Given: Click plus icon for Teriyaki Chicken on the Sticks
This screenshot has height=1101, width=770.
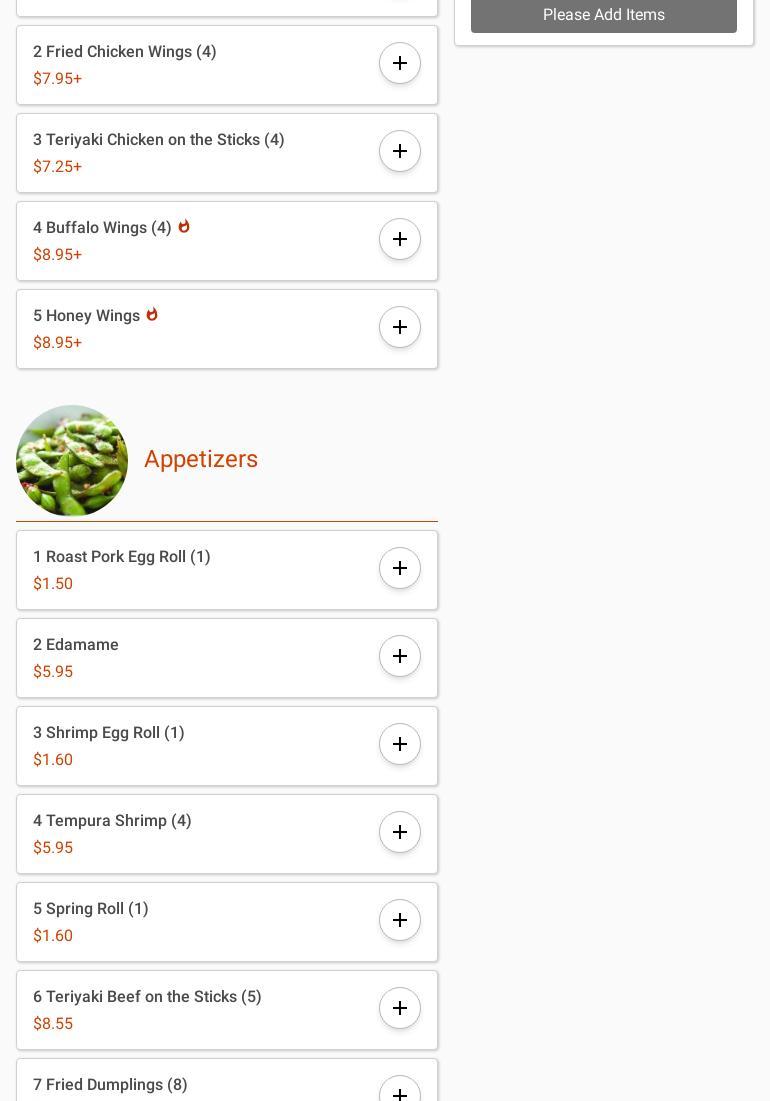Looking at the screenshot, I should (x=400, y=151).
